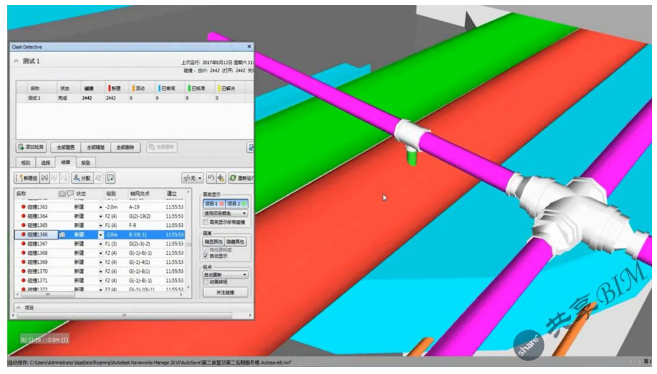
Task: Click the 关注碰撞 focus on clash button
Action: pos(225,292)
